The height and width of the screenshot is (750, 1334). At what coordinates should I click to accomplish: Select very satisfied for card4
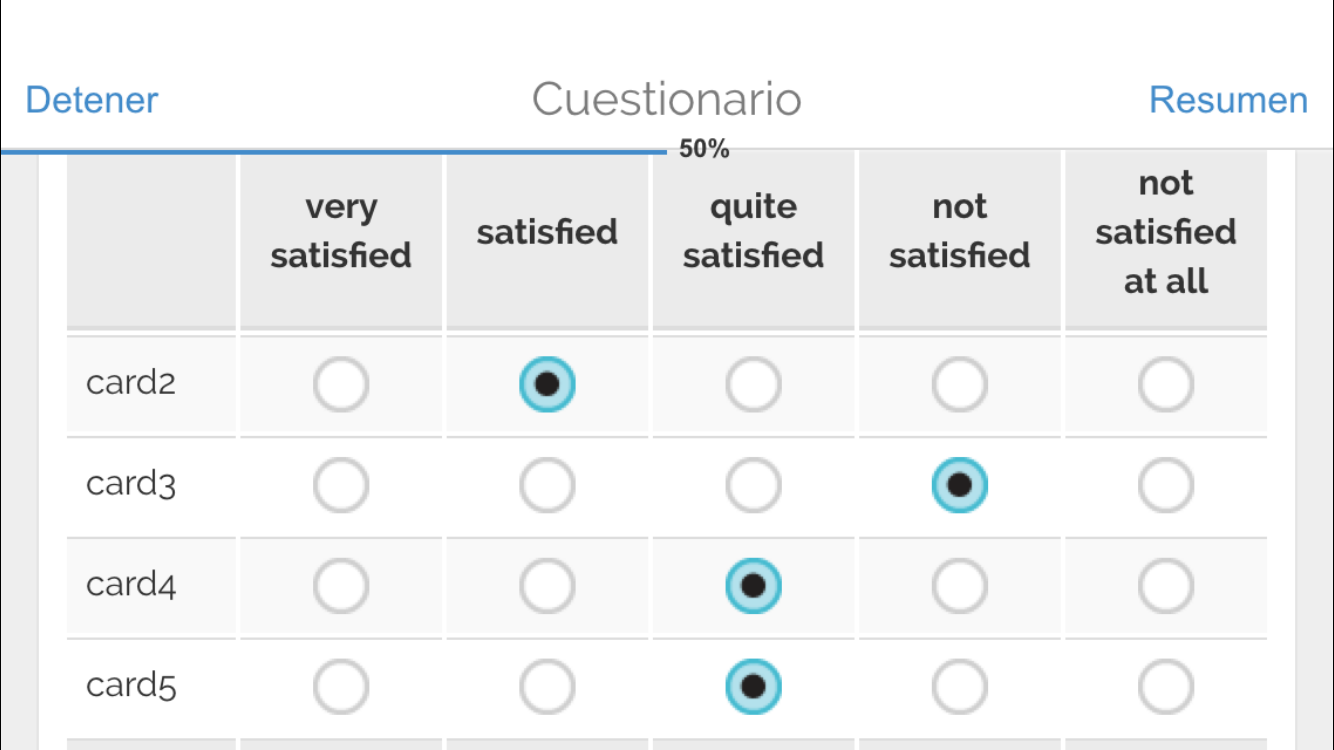(341, 585)
